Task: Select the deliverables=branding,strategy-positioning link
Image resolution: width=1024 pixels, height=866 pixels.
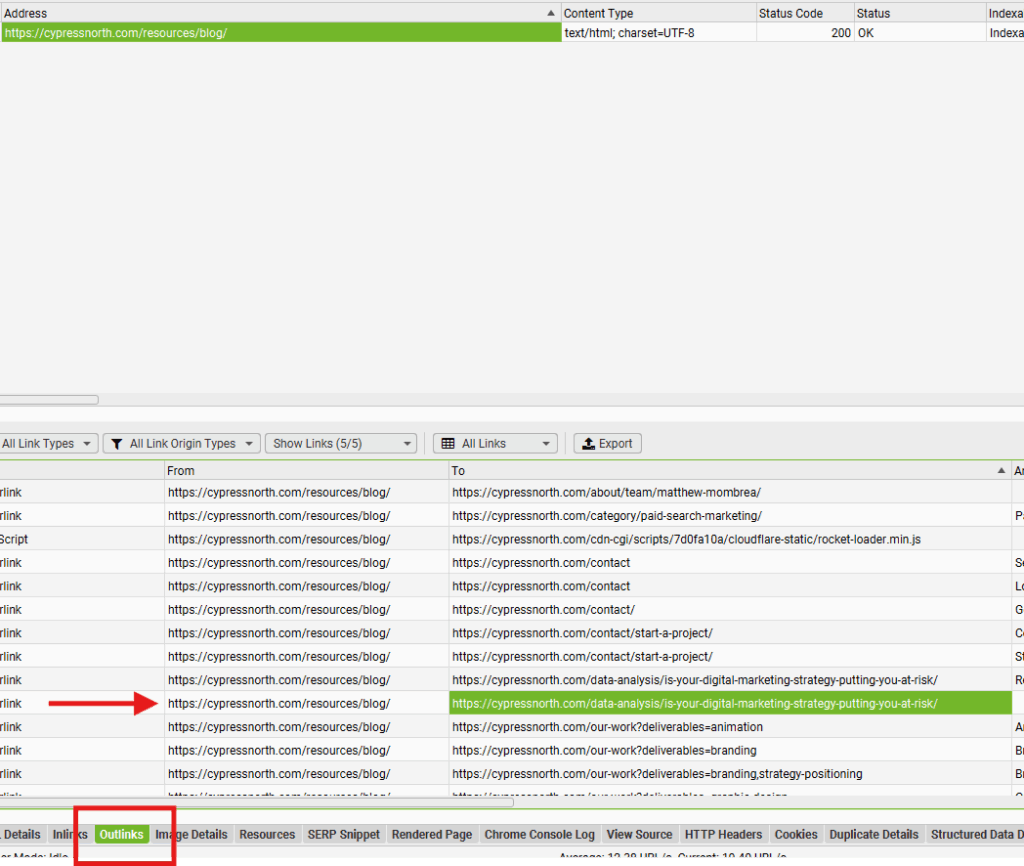Action: click(x=730, y=774)
